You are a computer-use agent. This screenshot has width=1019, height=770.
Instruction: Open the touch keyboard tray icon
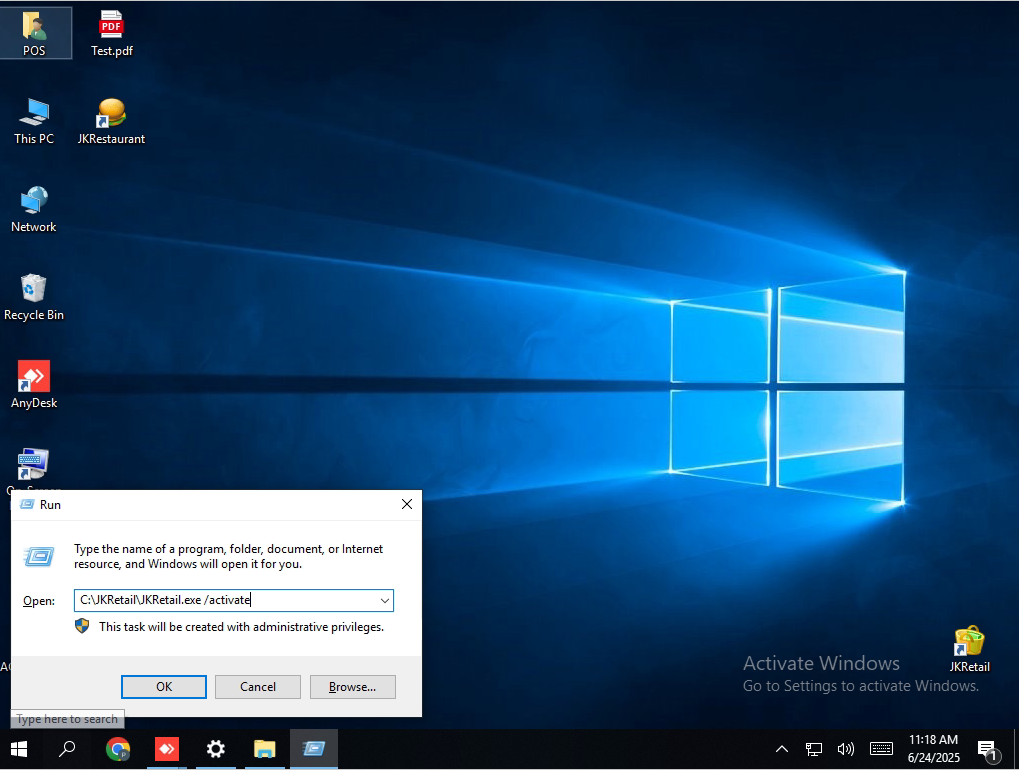pyautogui.click(x=881, y=749)
